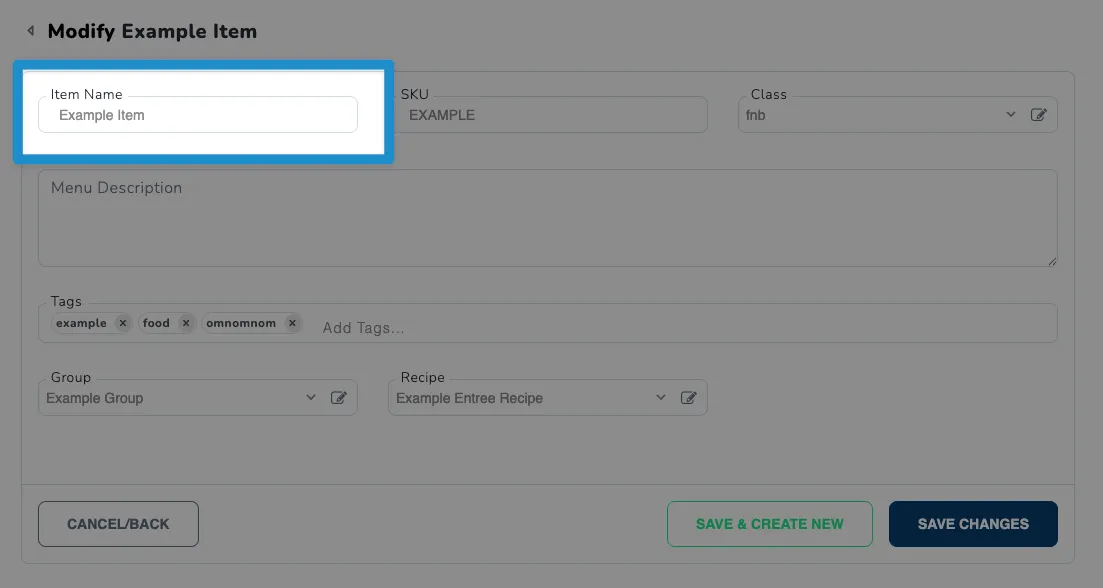
Task: Click the 'food' tag label
Action: point(155,323)
